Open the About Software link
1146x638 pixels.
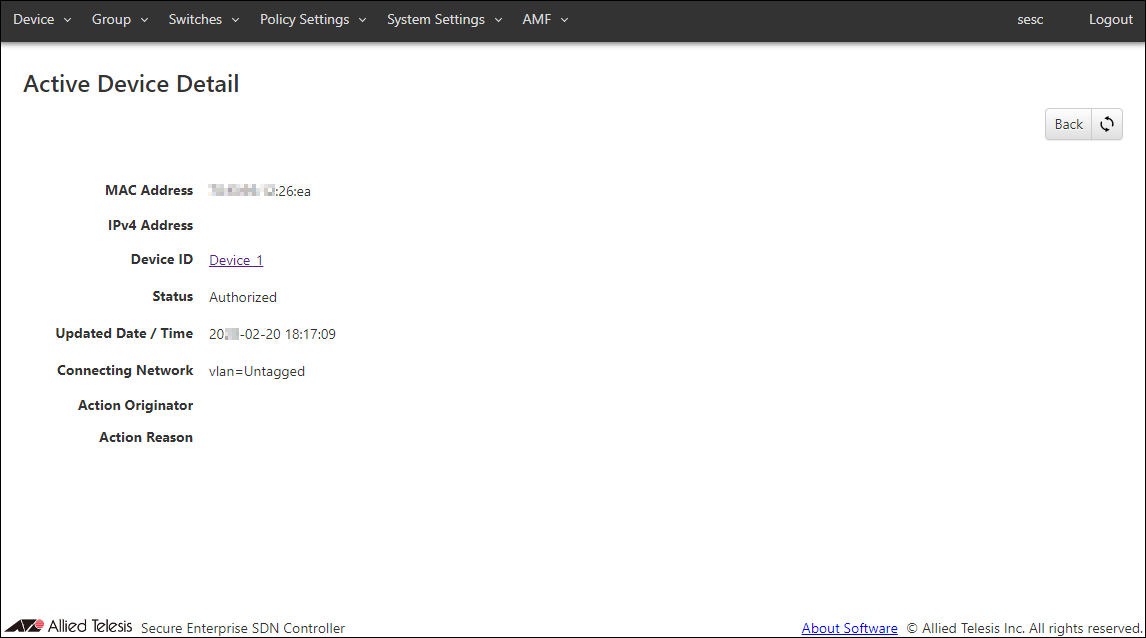(x=849, y=628)
